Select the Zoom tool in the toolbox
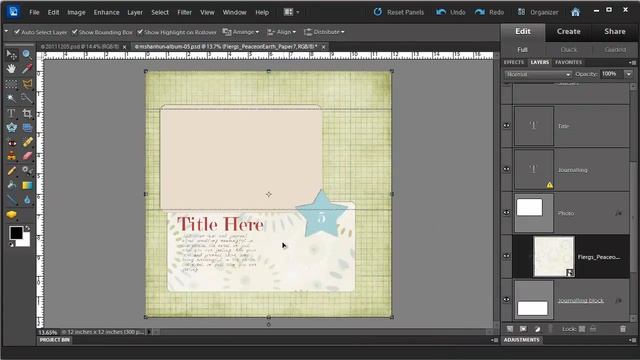This screenshot has height=360, width=640. point(27,54)
